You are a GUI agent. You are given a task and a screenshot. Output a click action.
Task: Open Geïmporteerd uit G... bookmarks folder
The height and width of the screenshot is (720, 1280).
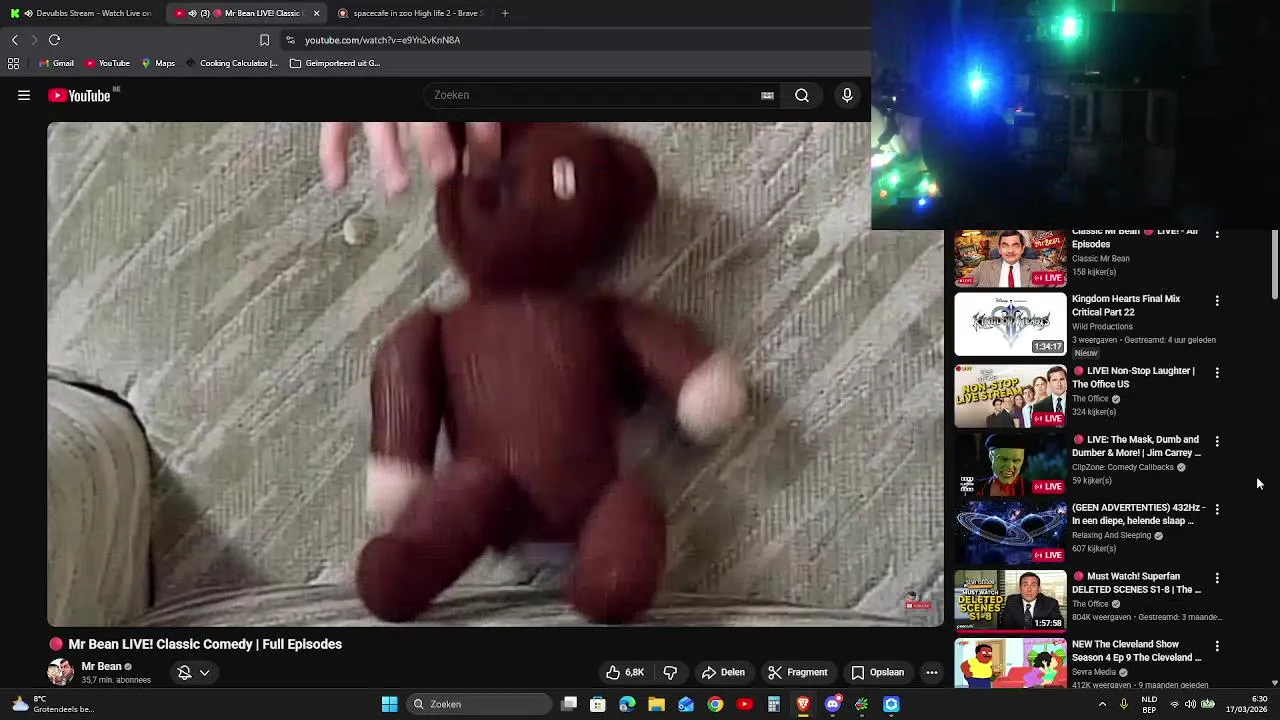coord(335,63)
